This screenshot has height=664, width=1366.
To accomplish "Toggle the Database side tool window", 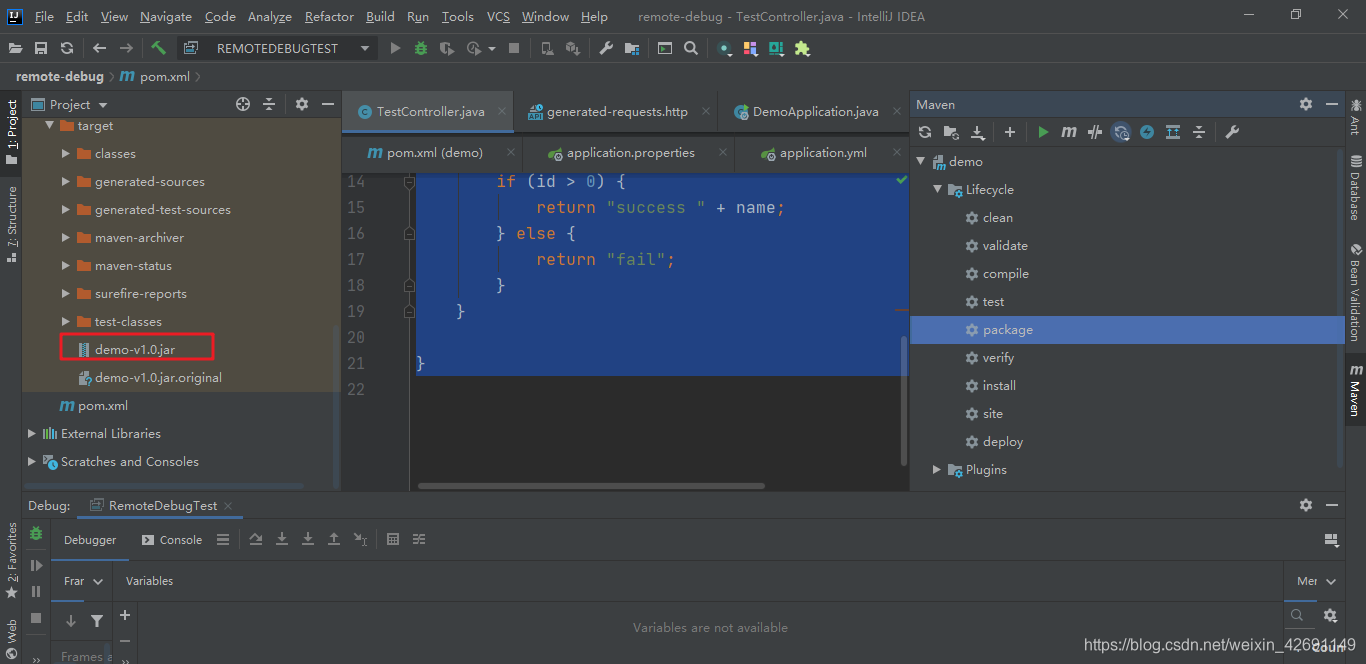I will [1355, 188].
